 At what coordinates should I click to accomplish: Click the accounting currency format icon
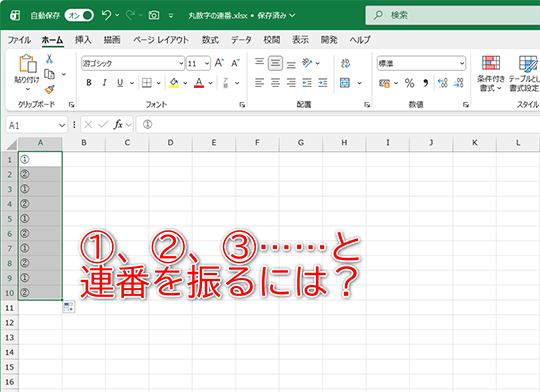384,83
